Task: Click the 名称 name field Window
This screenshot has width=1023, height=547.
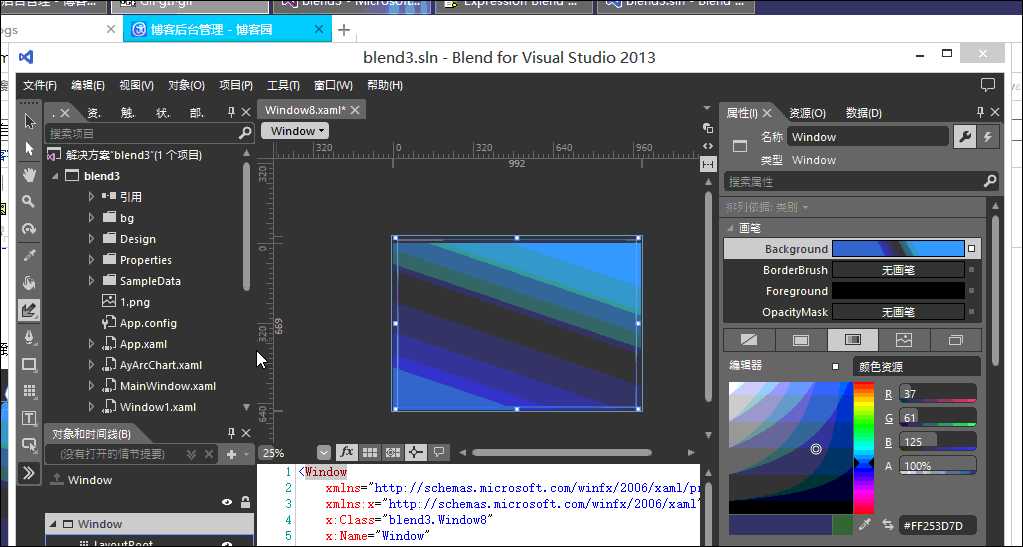Action: [868, 136]
